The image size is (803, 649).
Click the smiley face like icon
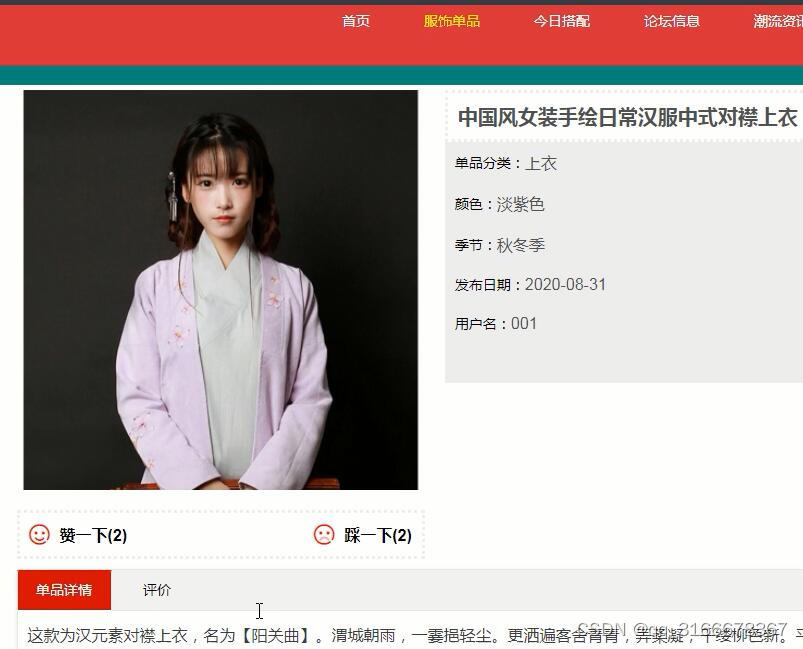(x=39, y=535)
